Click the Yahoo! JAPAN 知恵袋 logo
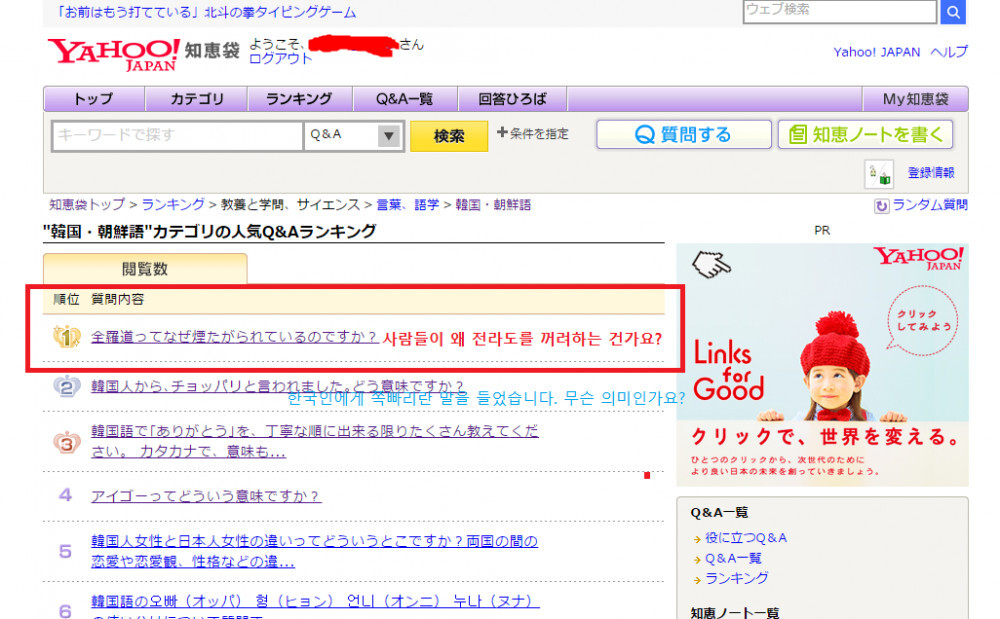This screenshot has width=1000, height=619. [x=143, y=54]
